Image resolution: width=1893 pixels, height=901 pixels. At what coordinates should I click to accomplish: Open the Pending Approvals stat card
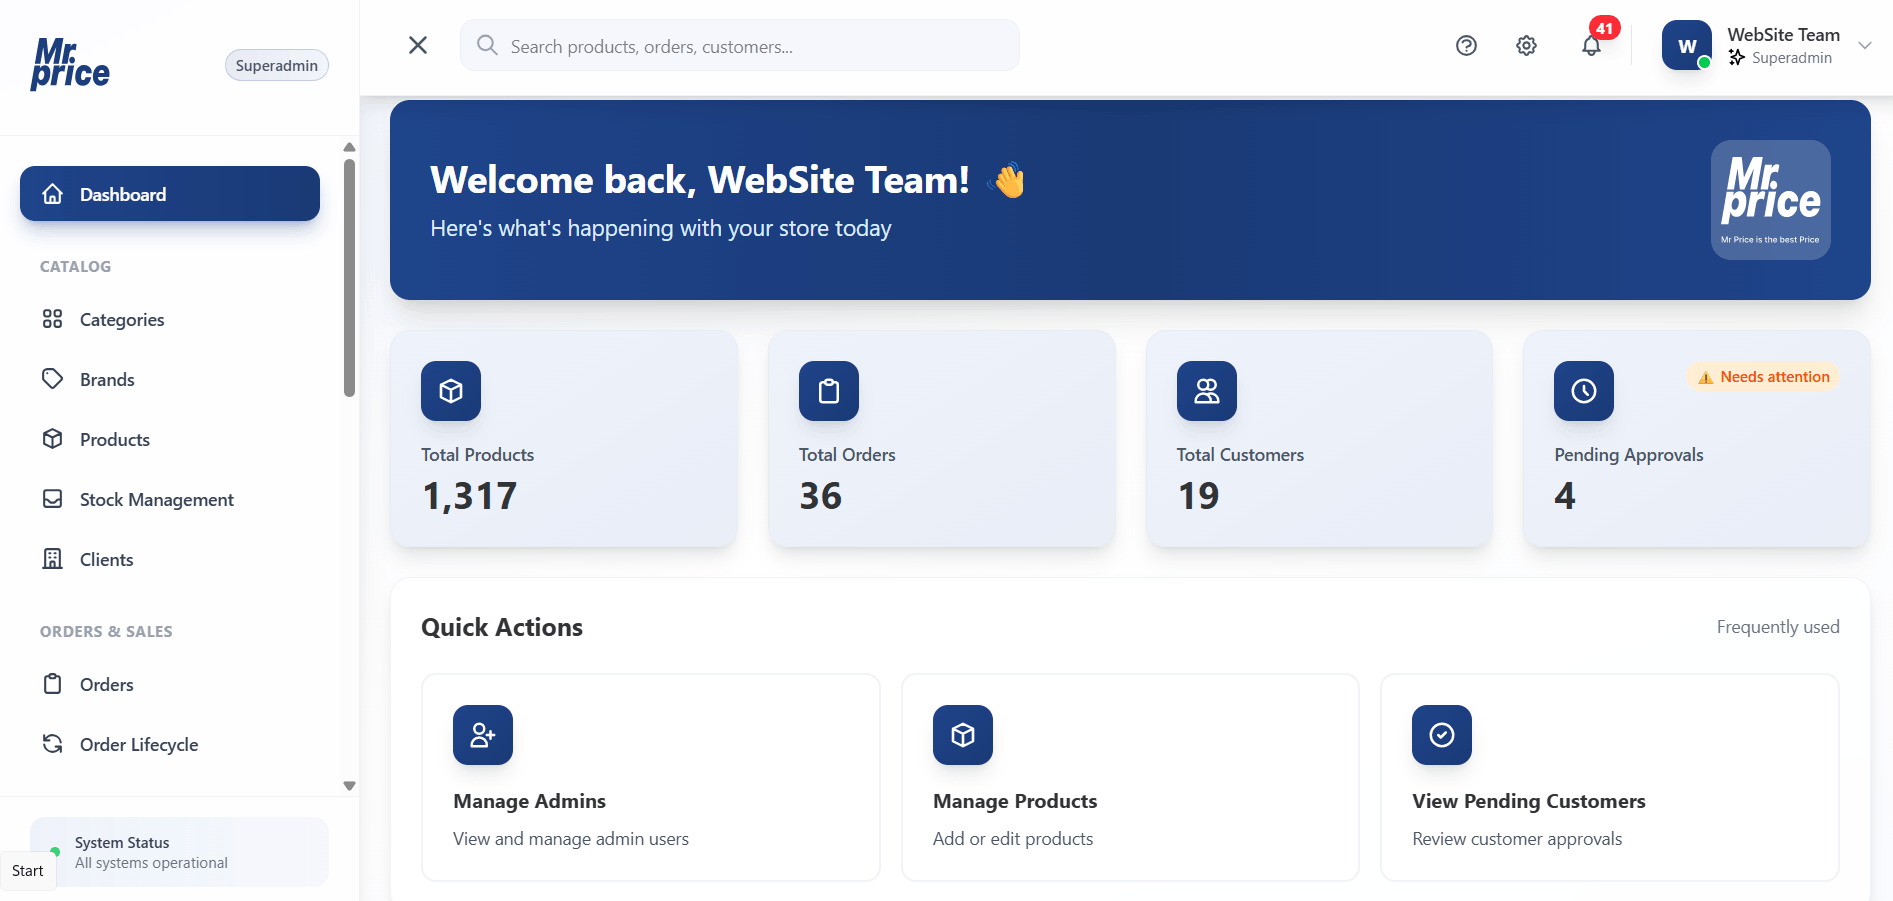[1697, 439]
